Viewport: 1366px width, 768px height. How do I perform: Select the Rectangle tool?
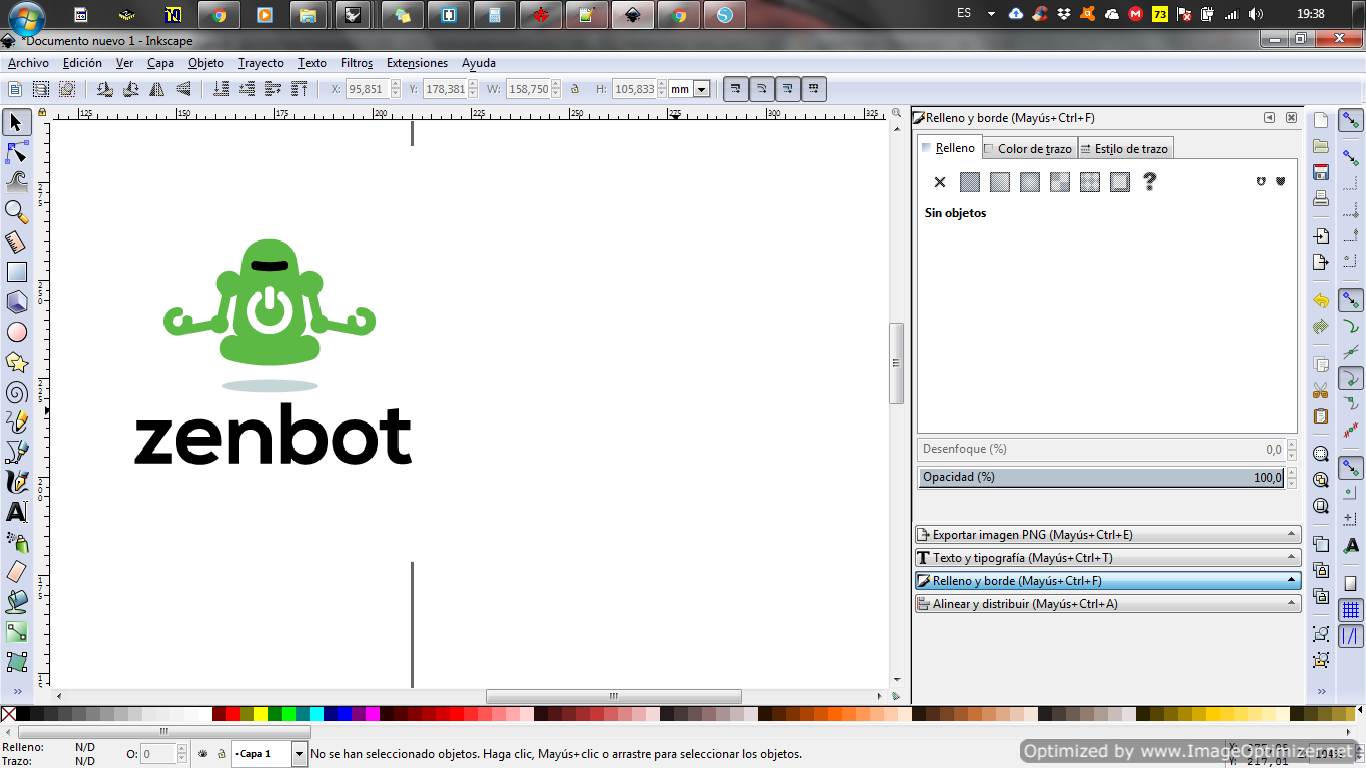tap(16, 272)
